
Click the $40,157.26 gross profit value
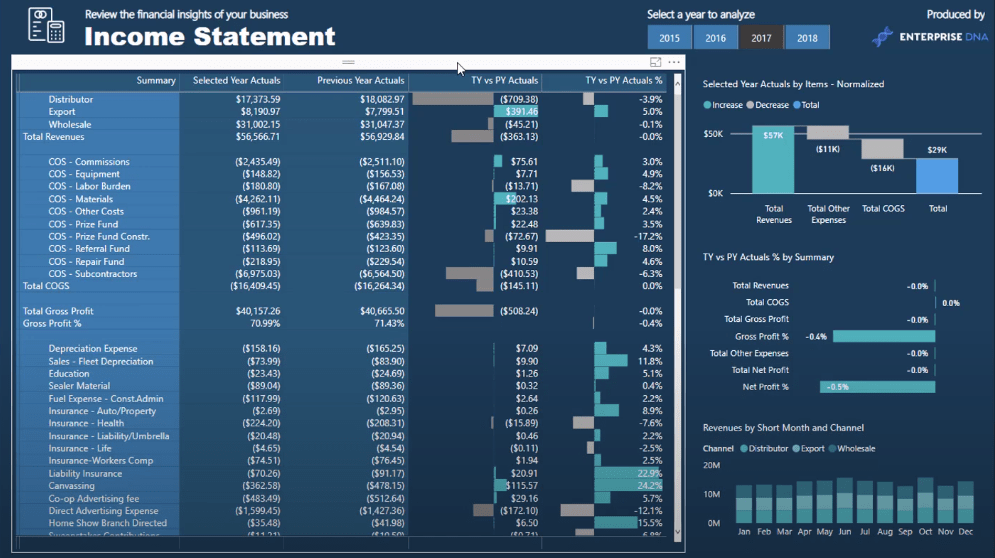[258, 311]
